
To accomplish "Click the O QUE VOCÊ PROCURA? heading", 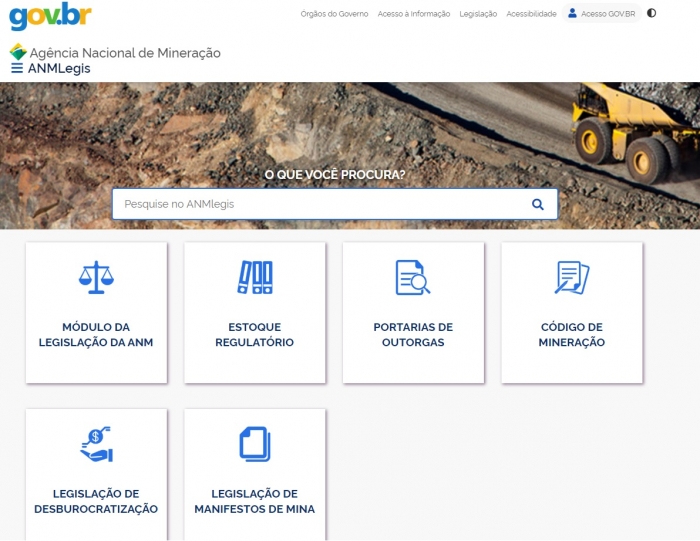I will (335, 175).
